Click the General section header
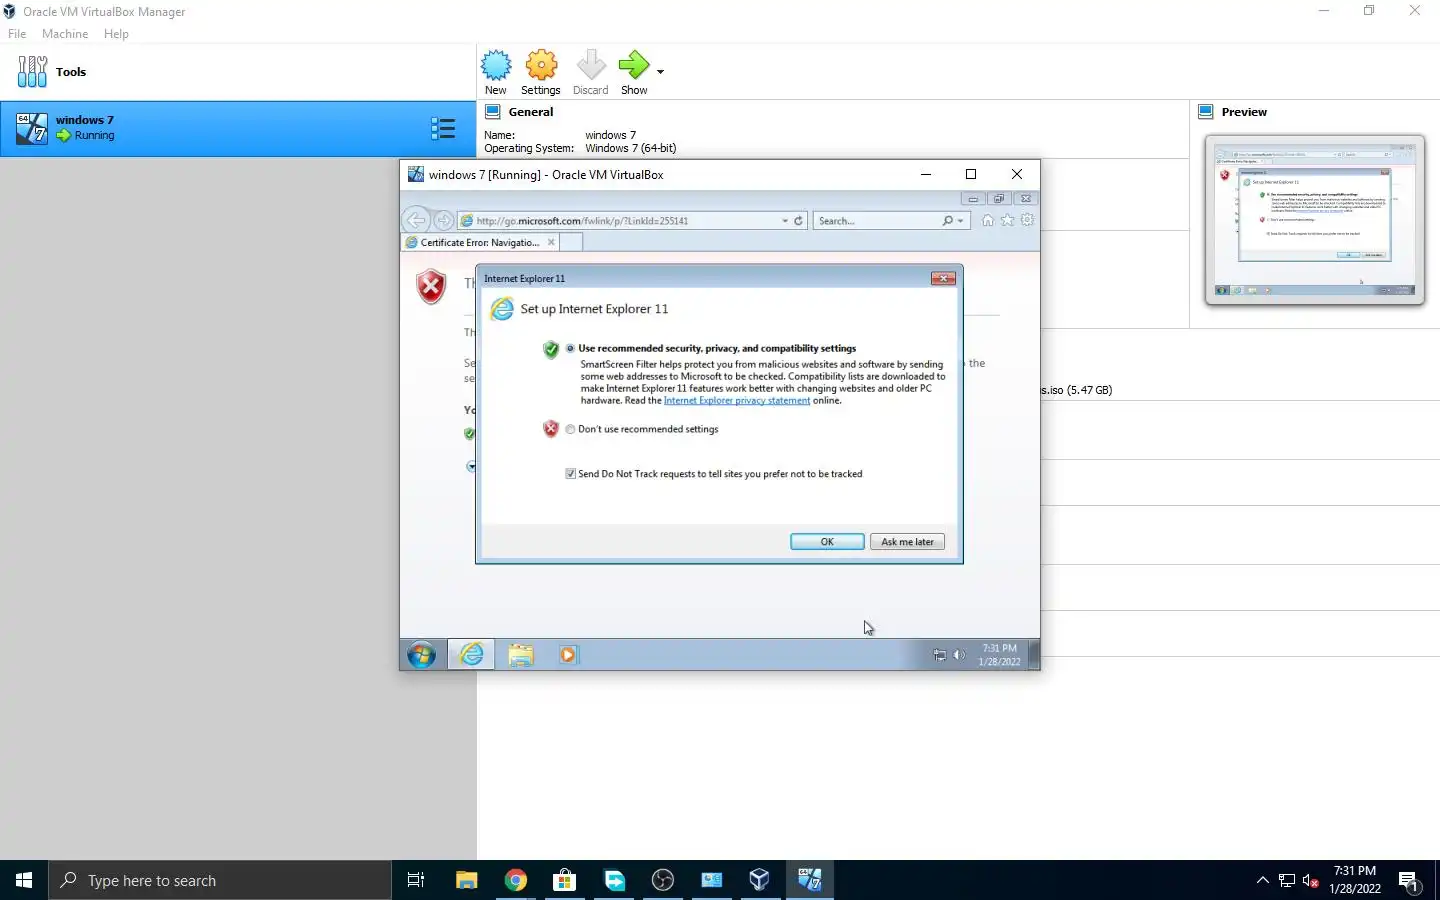 [x=530, y=112]
